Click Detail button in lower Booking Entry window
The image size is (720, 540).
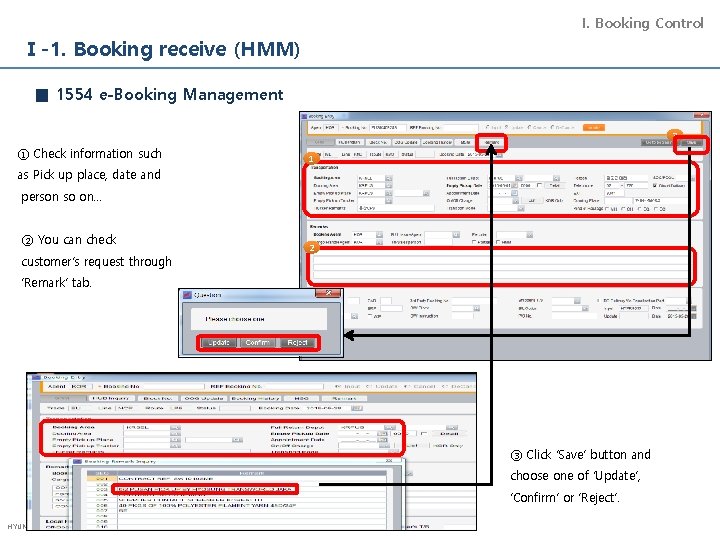click(449, 433)
